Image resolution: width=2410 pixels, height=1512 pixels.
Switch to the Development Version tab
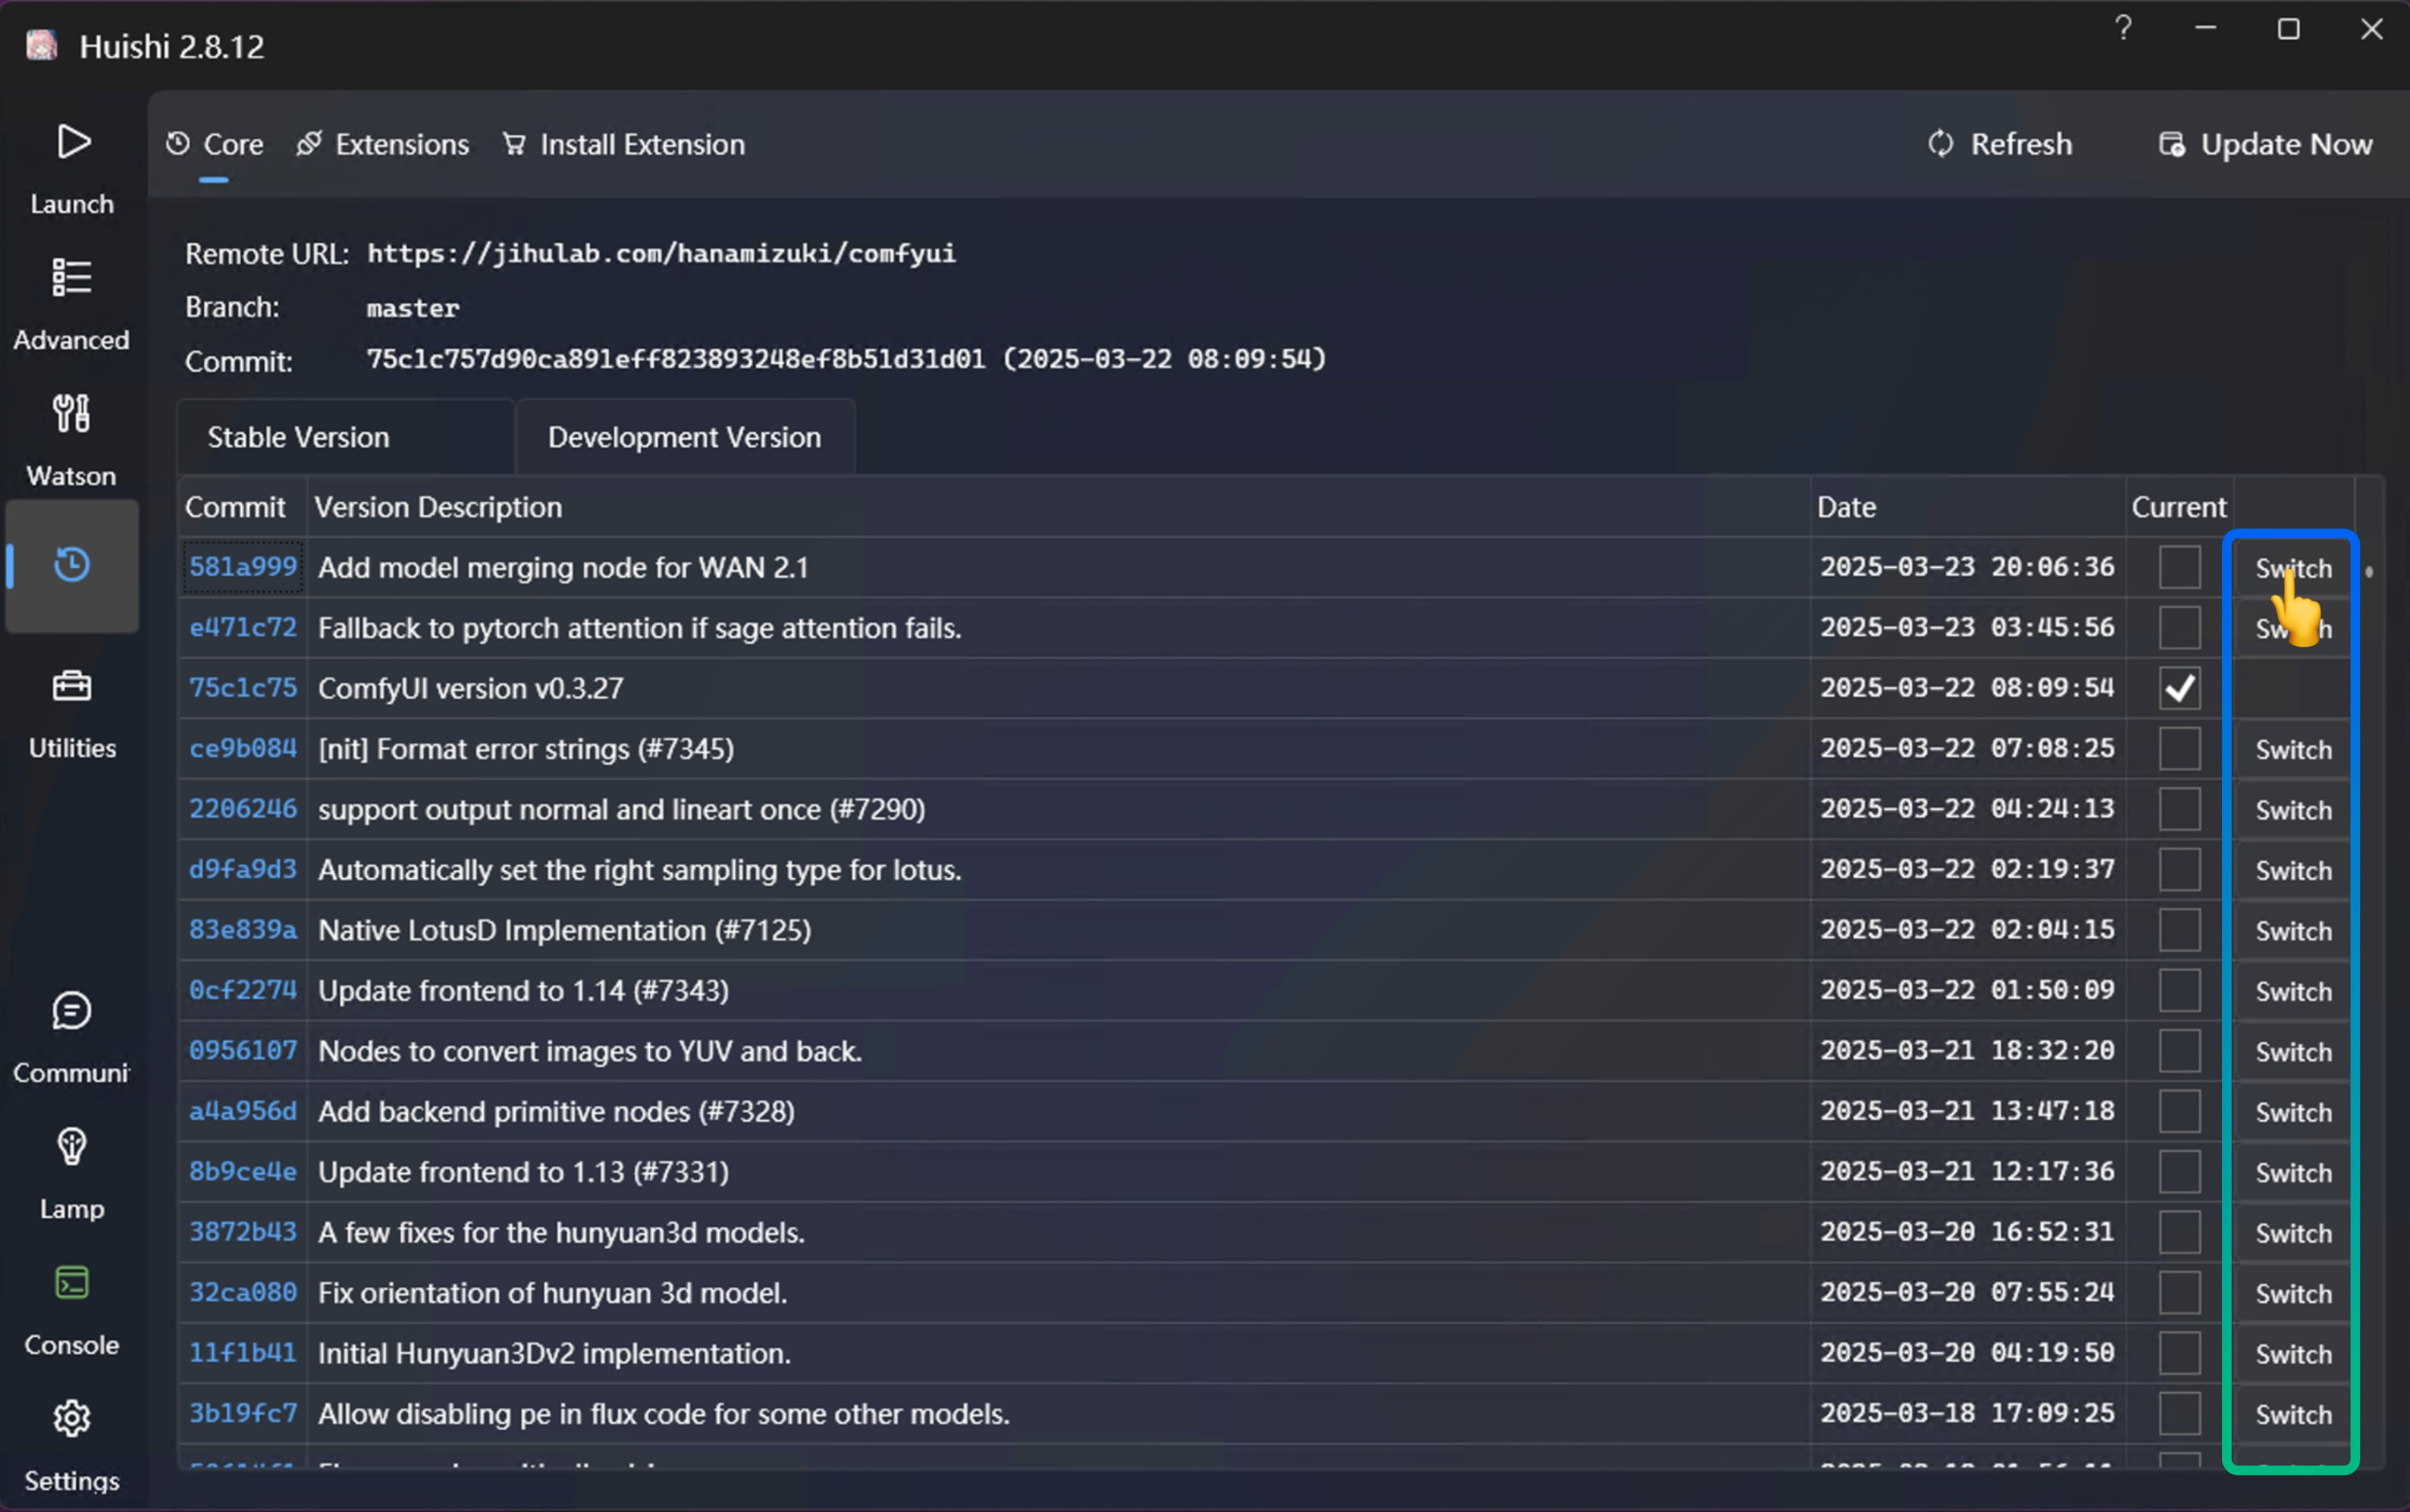(684, 437)
